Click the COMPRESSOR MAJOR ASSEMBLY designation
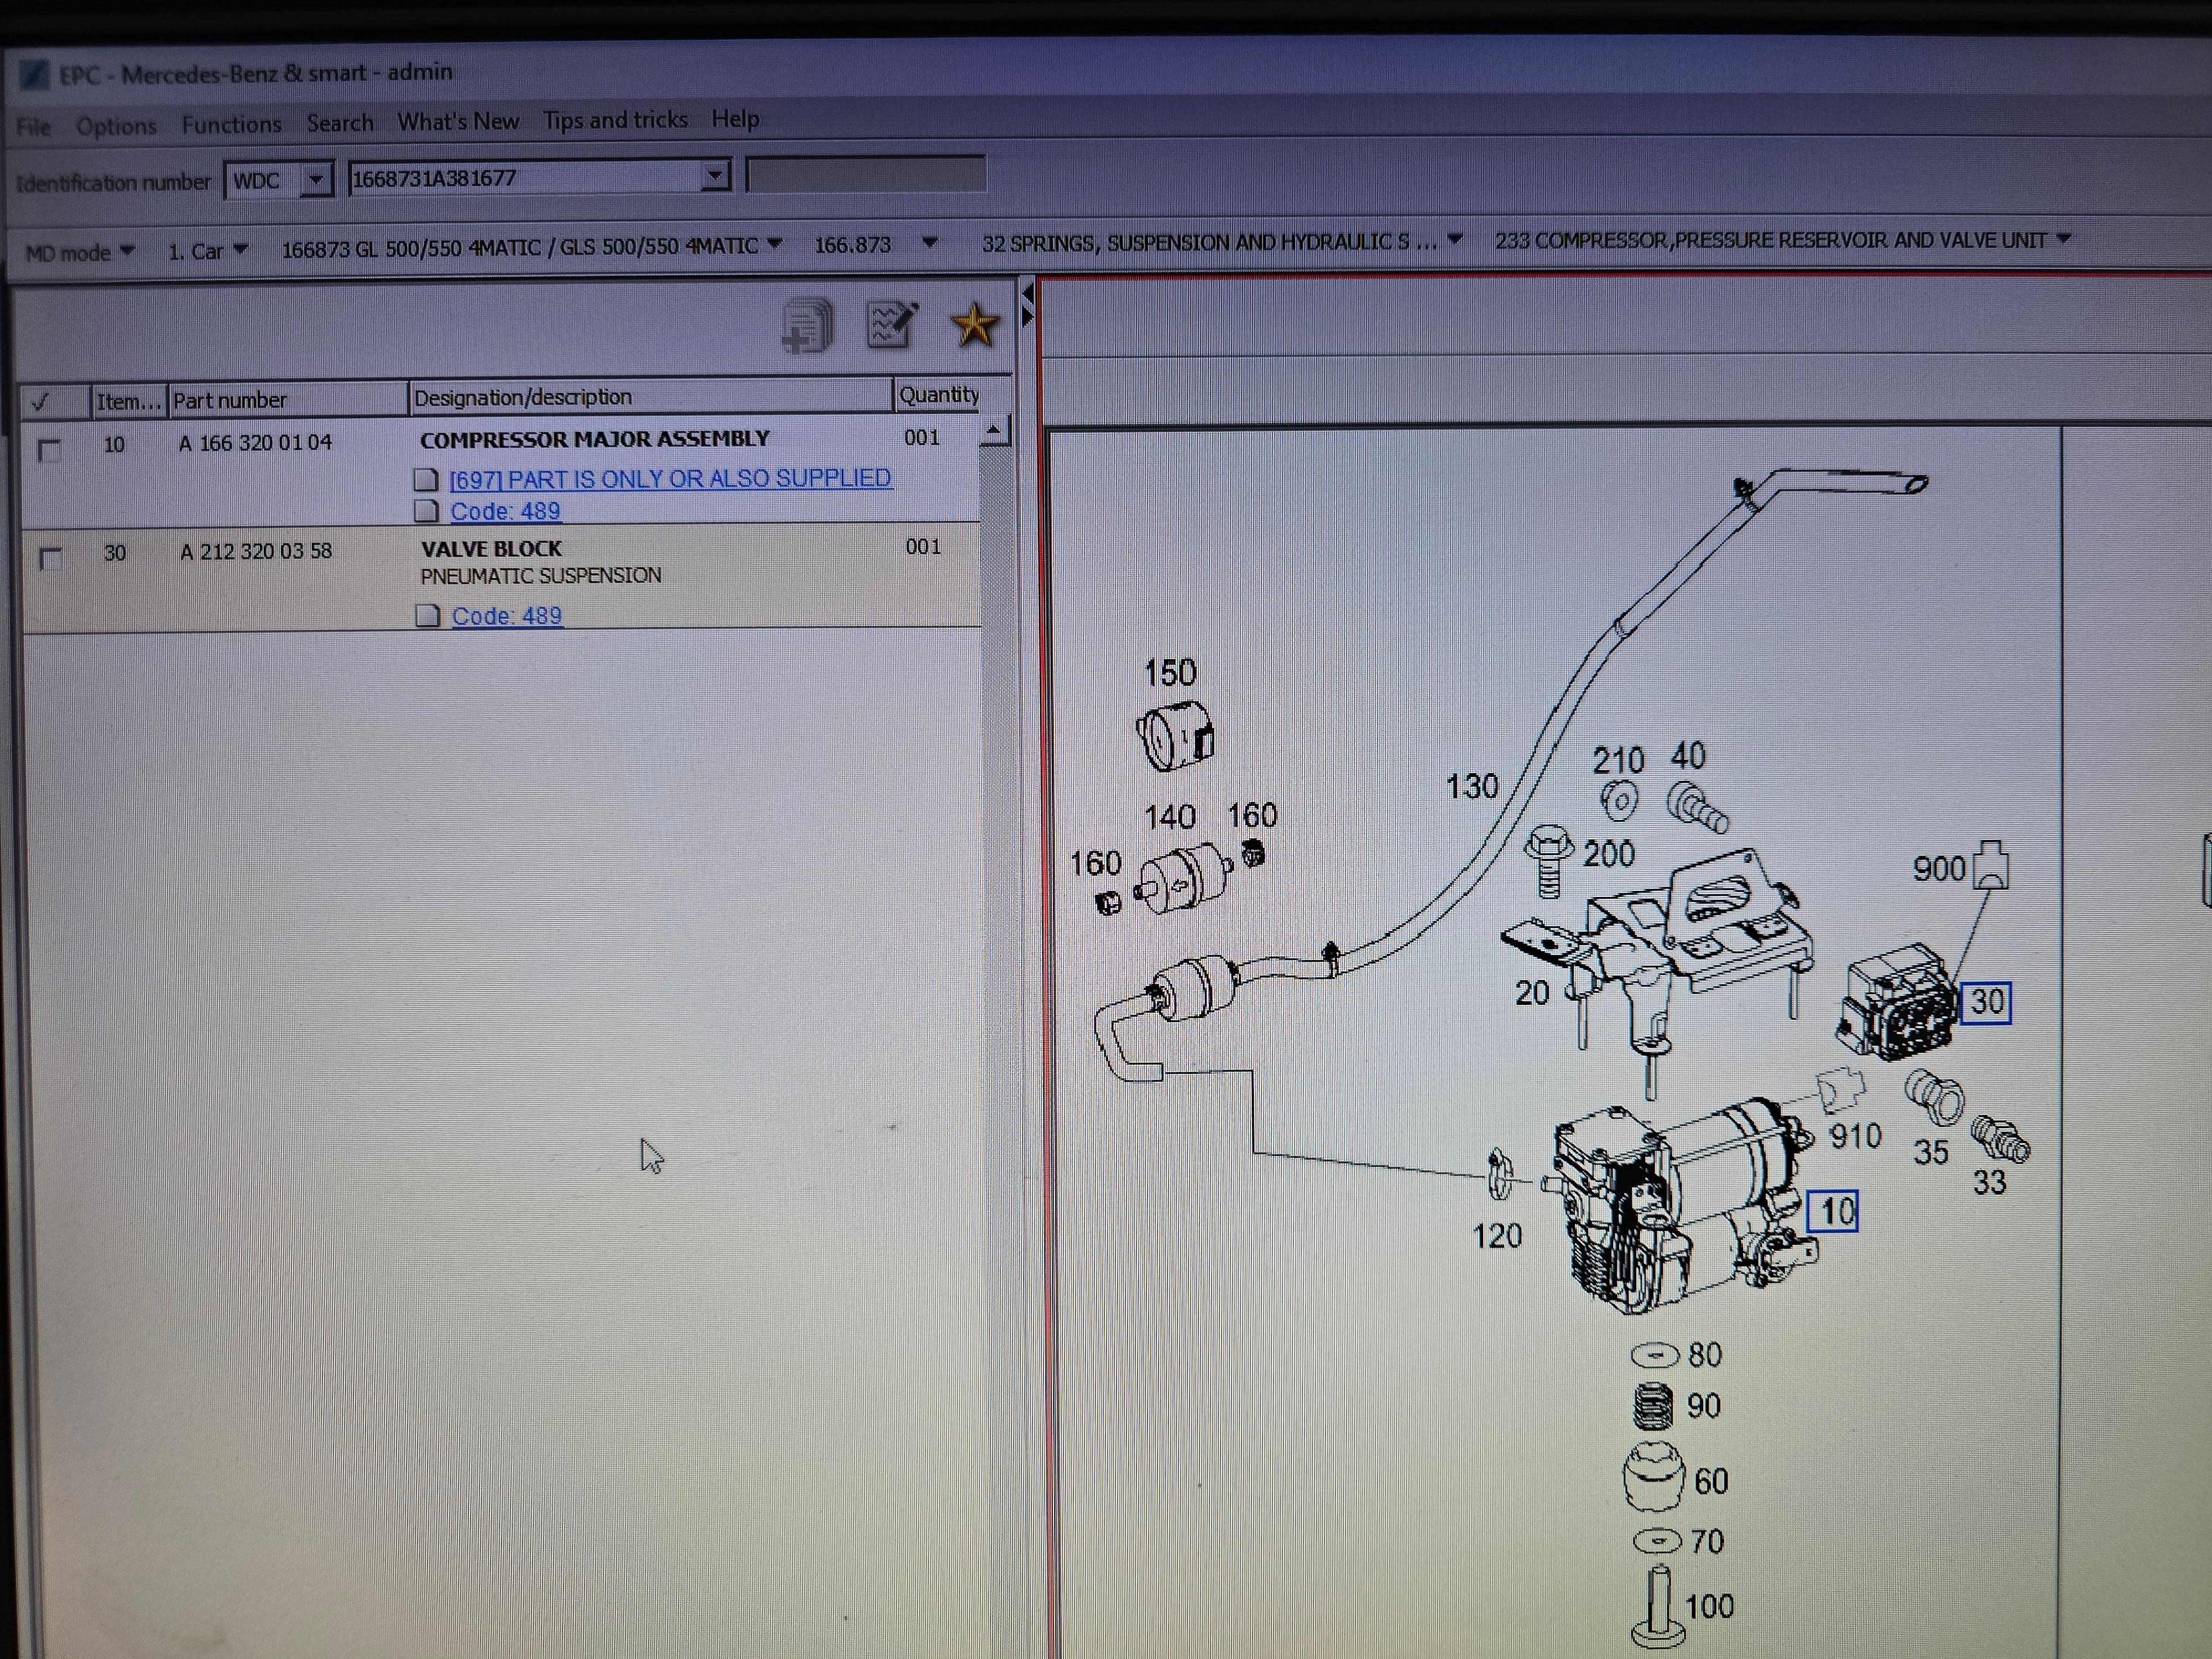 tap(595, 439)
